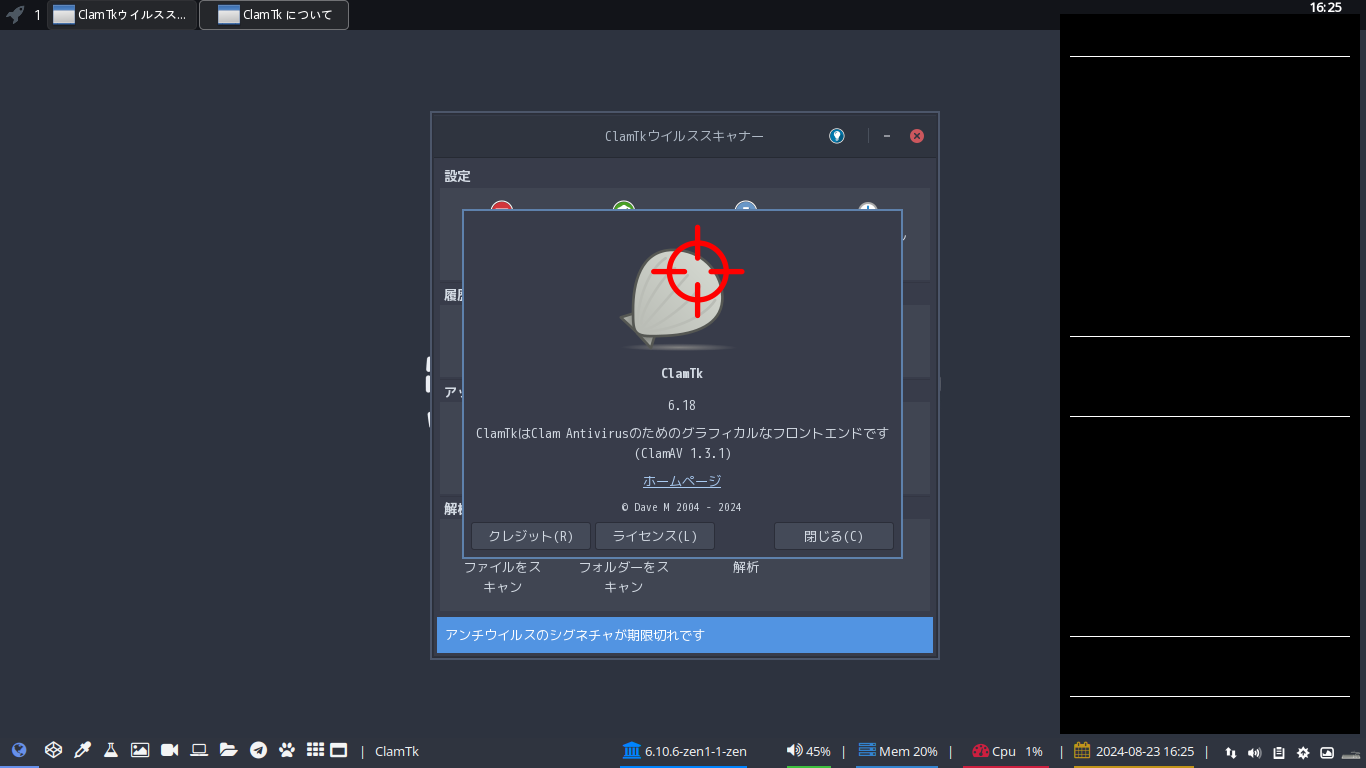Switch to the ClamTkウイルススキャナー window tab
1366x768 pixels.
click(120, 15)
